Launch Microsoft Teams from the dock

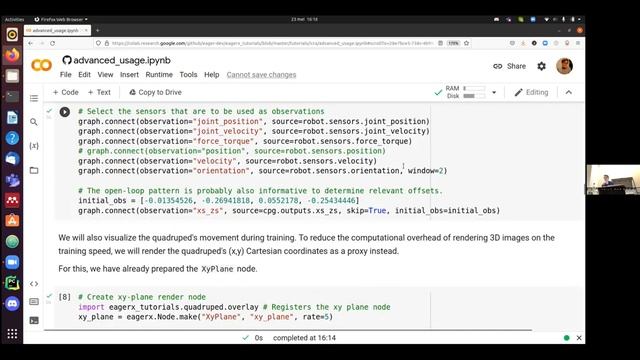[x=12, y=179]
